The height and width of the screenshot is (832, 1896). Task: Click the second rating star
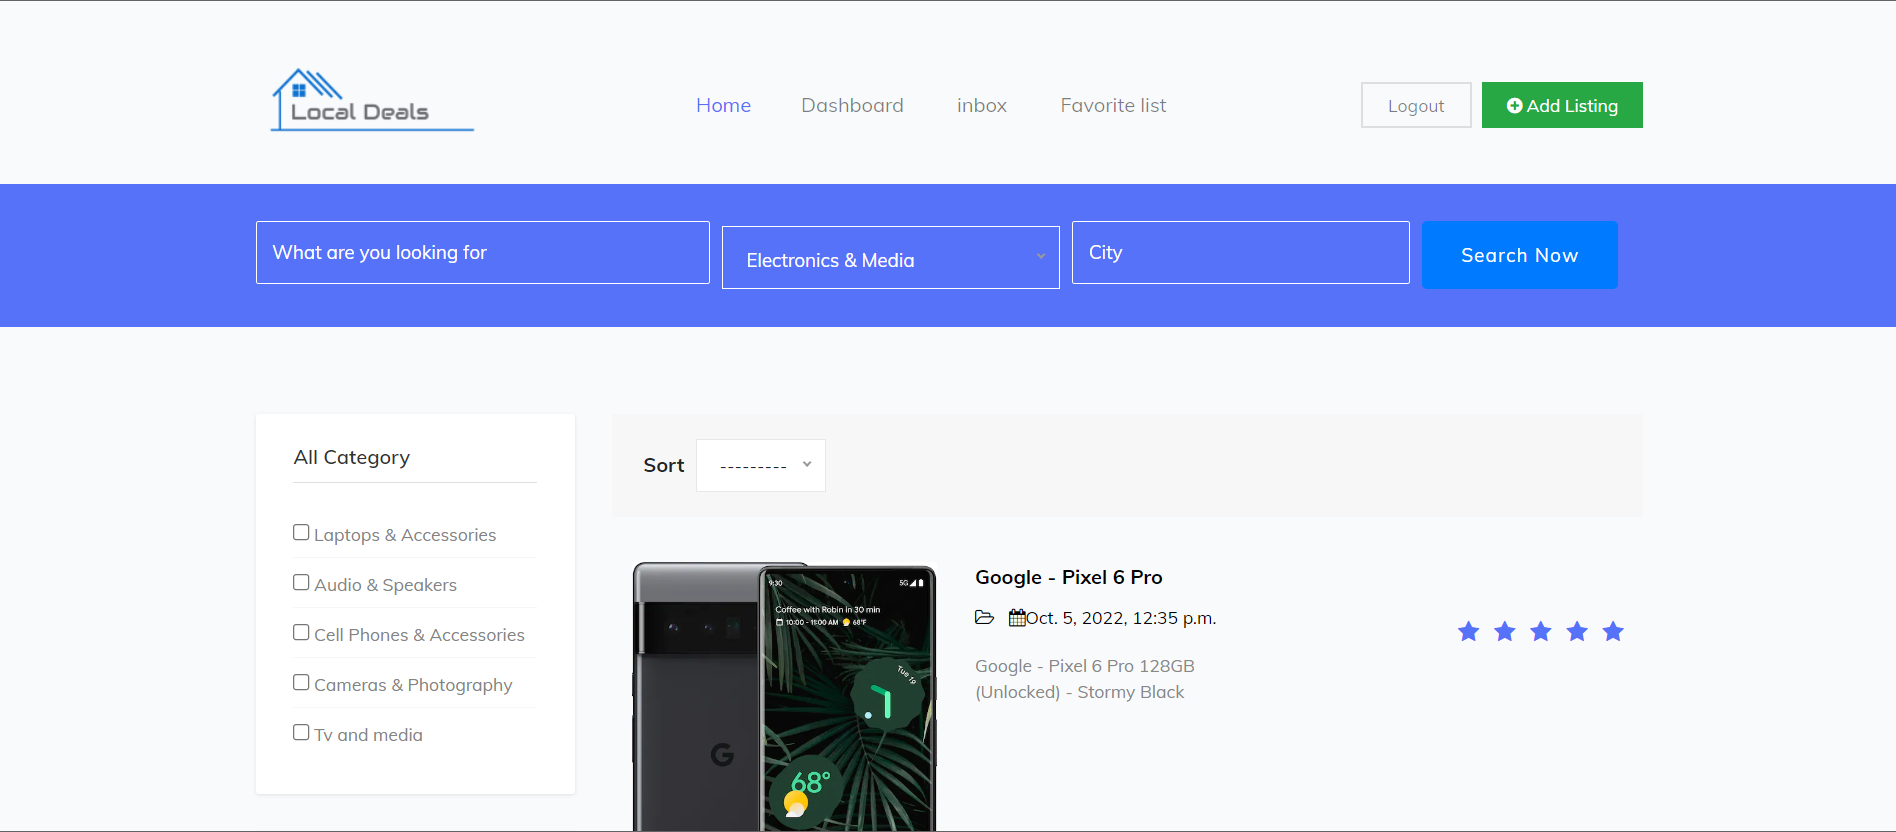(x=1504, y=631)
